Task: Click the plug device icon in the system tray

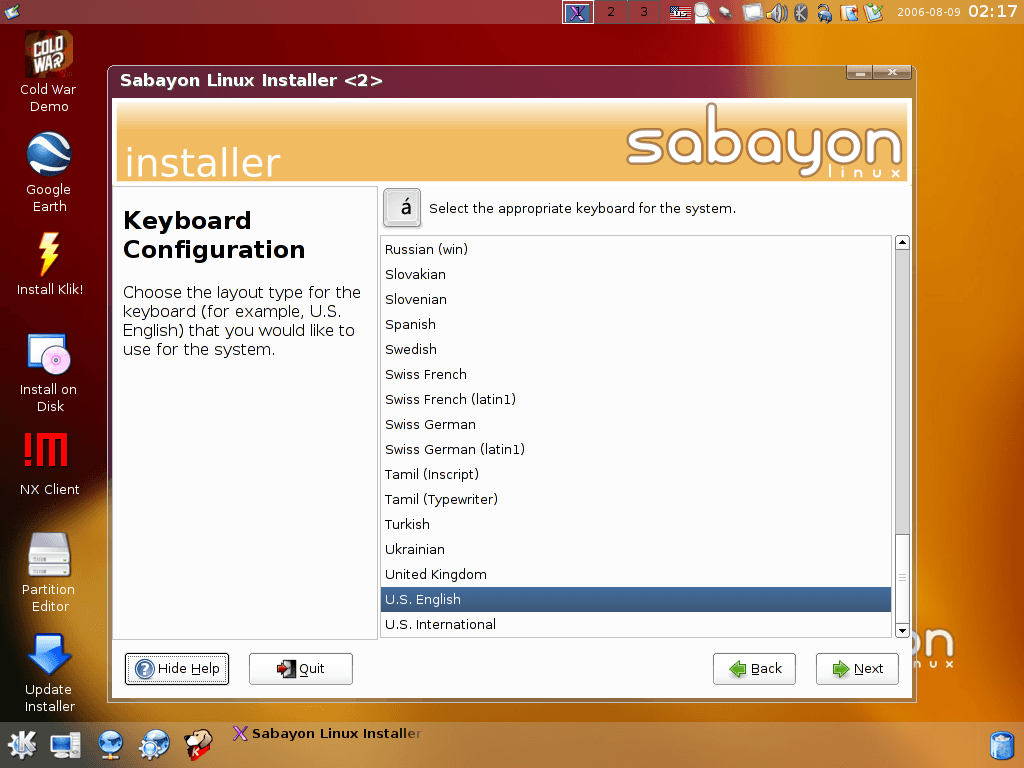Action: click(x=726, y=12)
